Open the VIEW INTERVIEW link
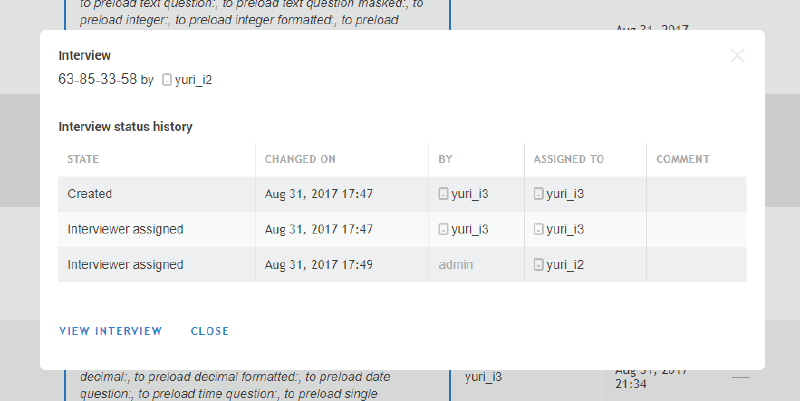Screen dimensions: 800x401 tap(110, 331)
